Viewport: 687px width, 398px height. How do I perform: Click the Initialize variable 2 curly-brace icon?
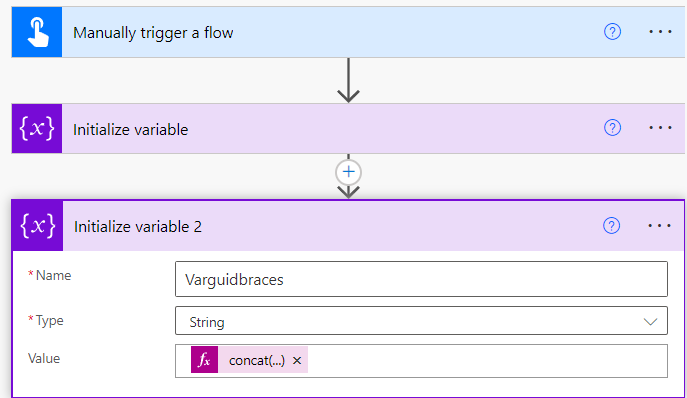click(x=38, y=226)
